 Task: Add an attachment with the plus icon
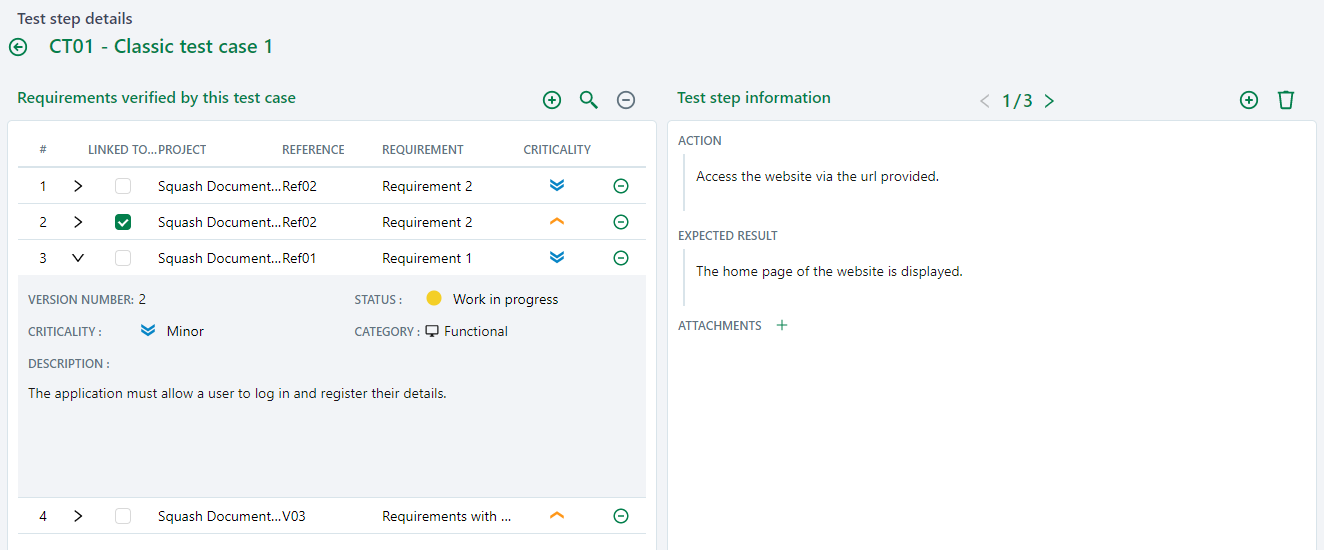click(782, 325)
